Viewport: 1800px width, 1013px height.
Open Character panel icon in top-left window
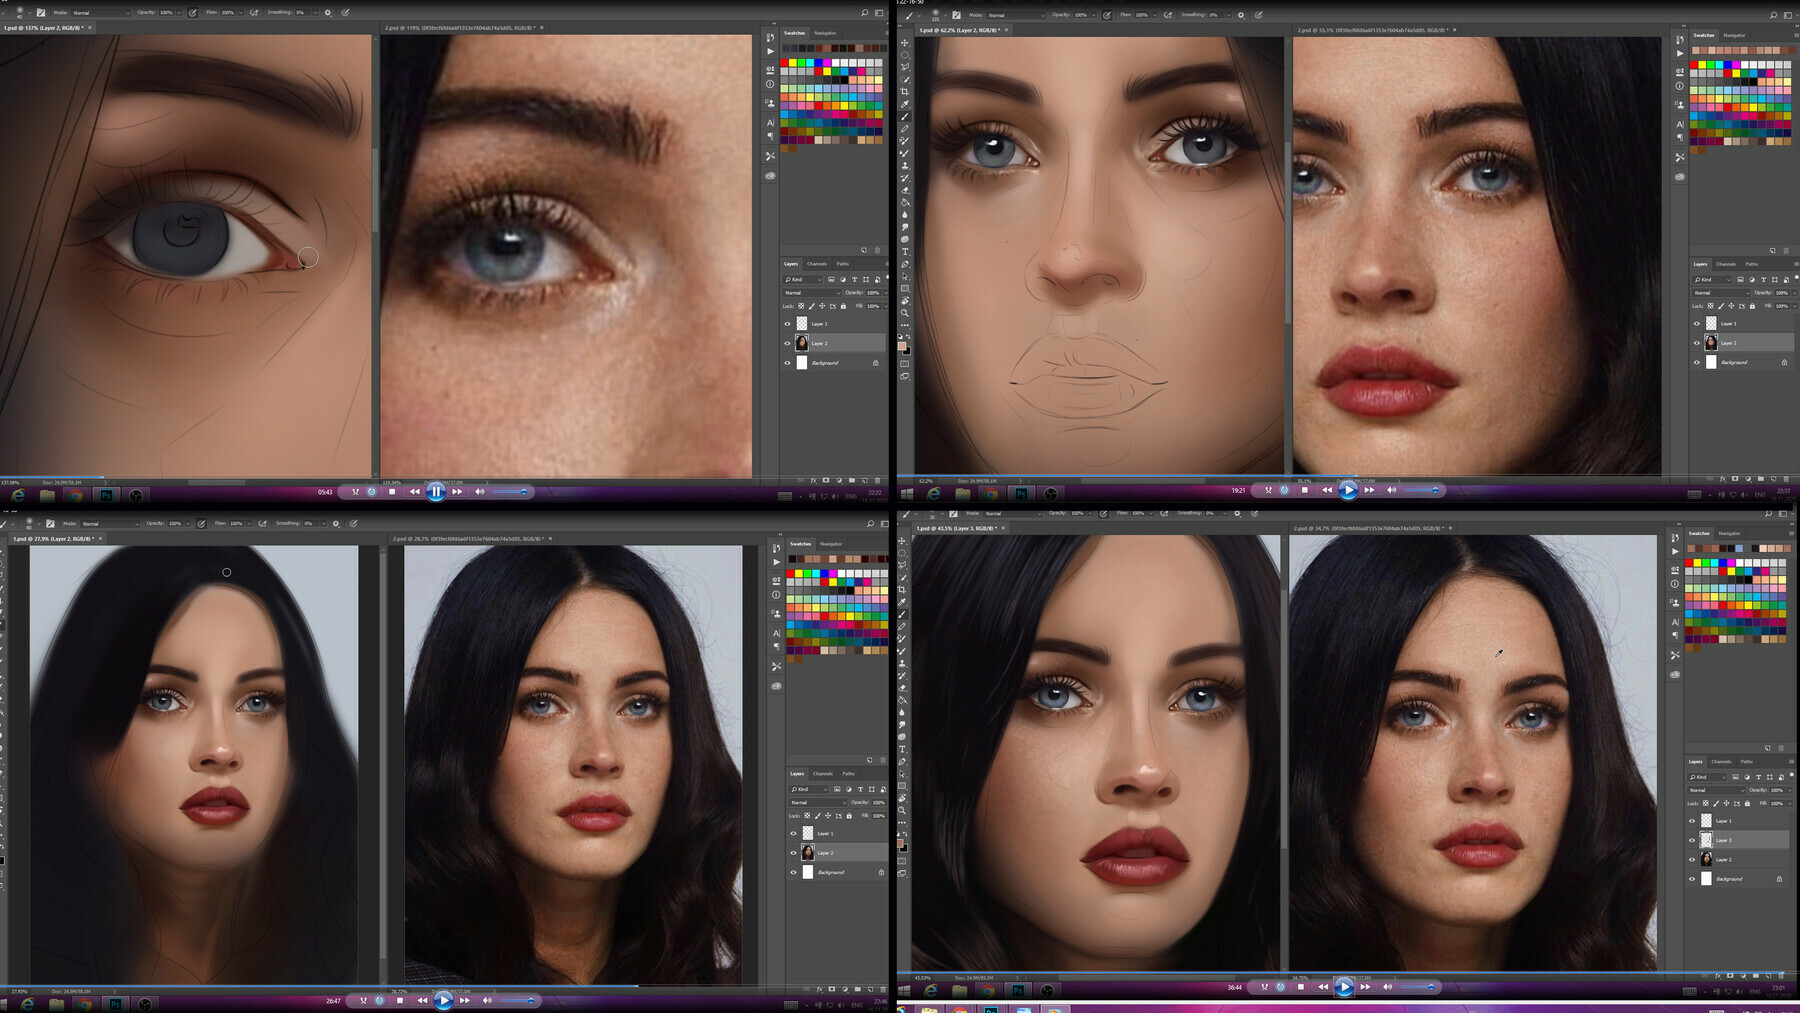coord(770,122)
